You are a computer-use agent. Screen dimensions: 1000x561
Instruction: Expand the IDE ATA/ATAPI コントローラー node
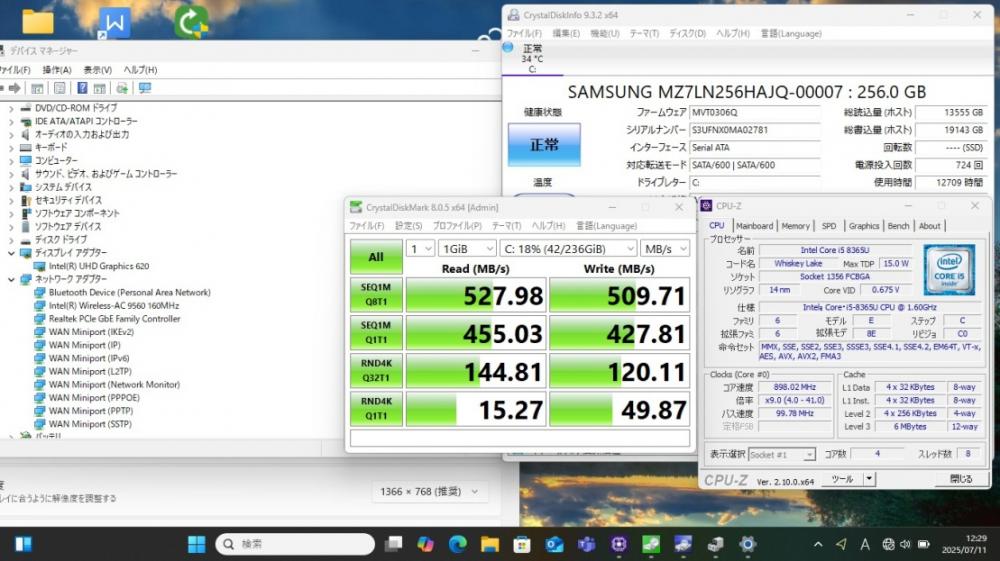coord(11,121)
